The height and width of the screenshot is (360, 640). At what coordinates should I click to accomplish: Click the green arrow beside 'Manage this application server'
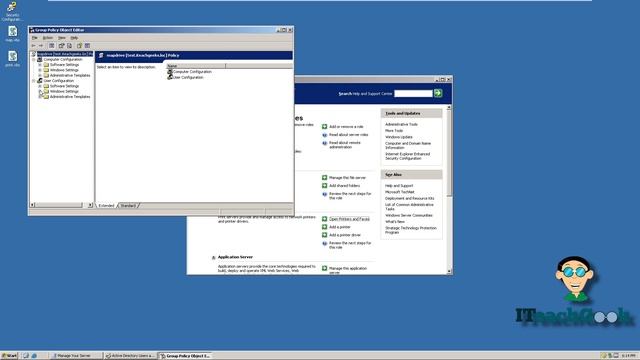coord(324,268)
